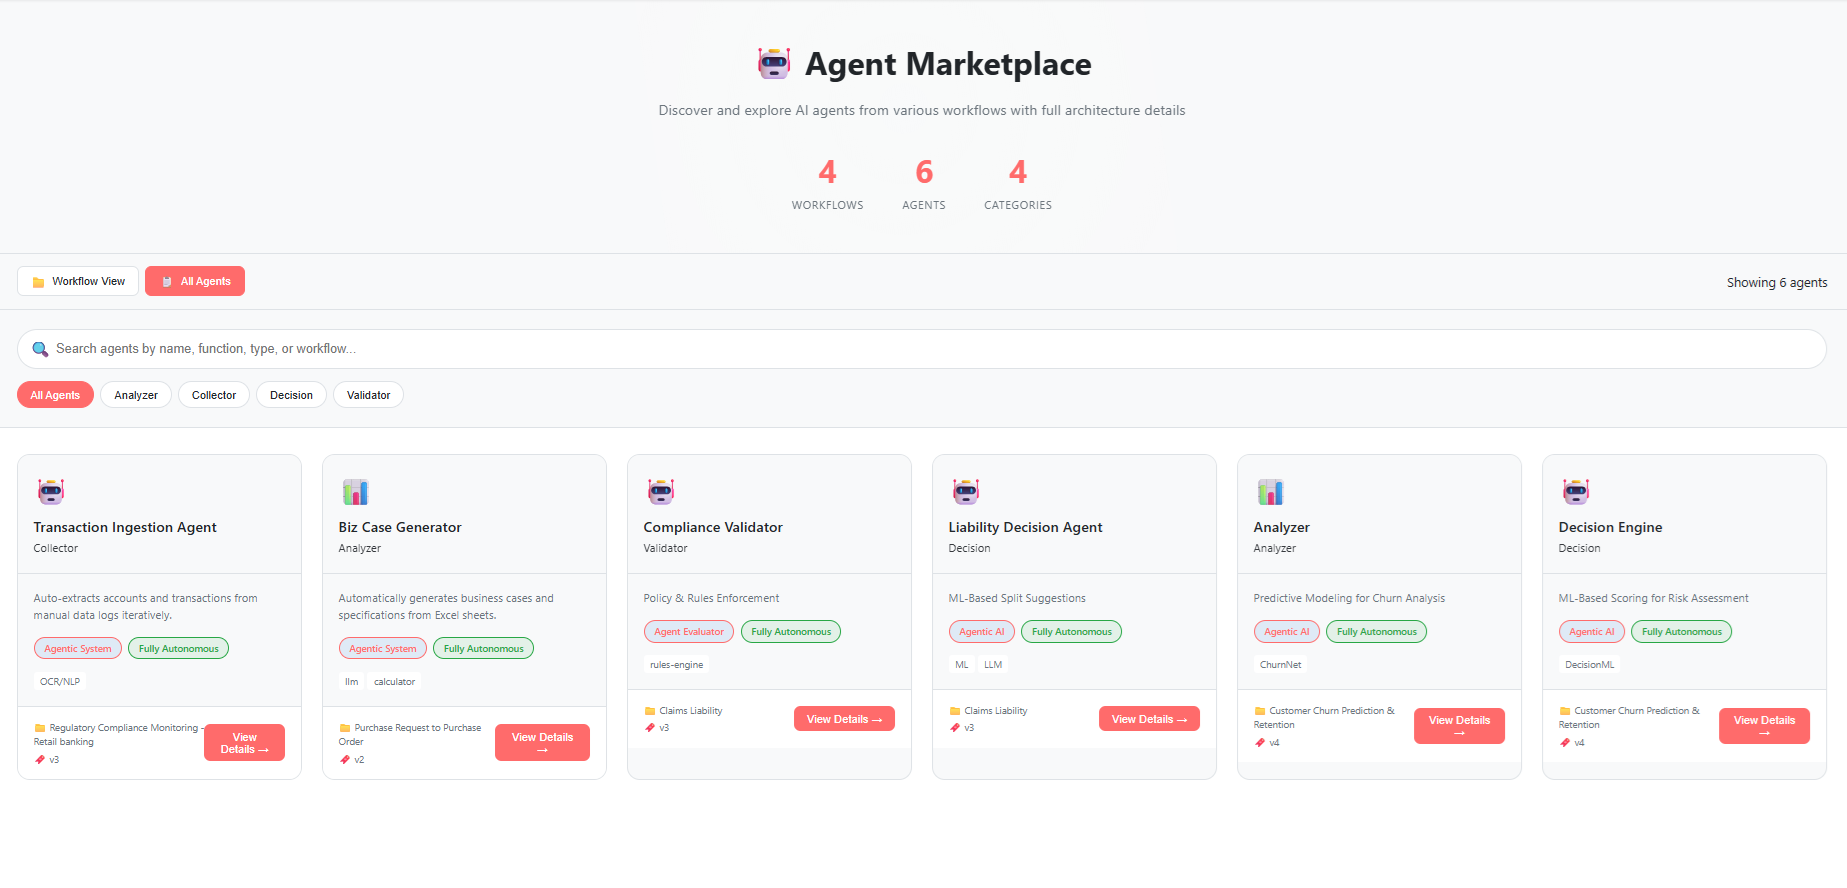The width and height of the screenshot is (1847, 888).
Task: Click the Transaction Ingestion Agent robot icon
Action: 50,491
